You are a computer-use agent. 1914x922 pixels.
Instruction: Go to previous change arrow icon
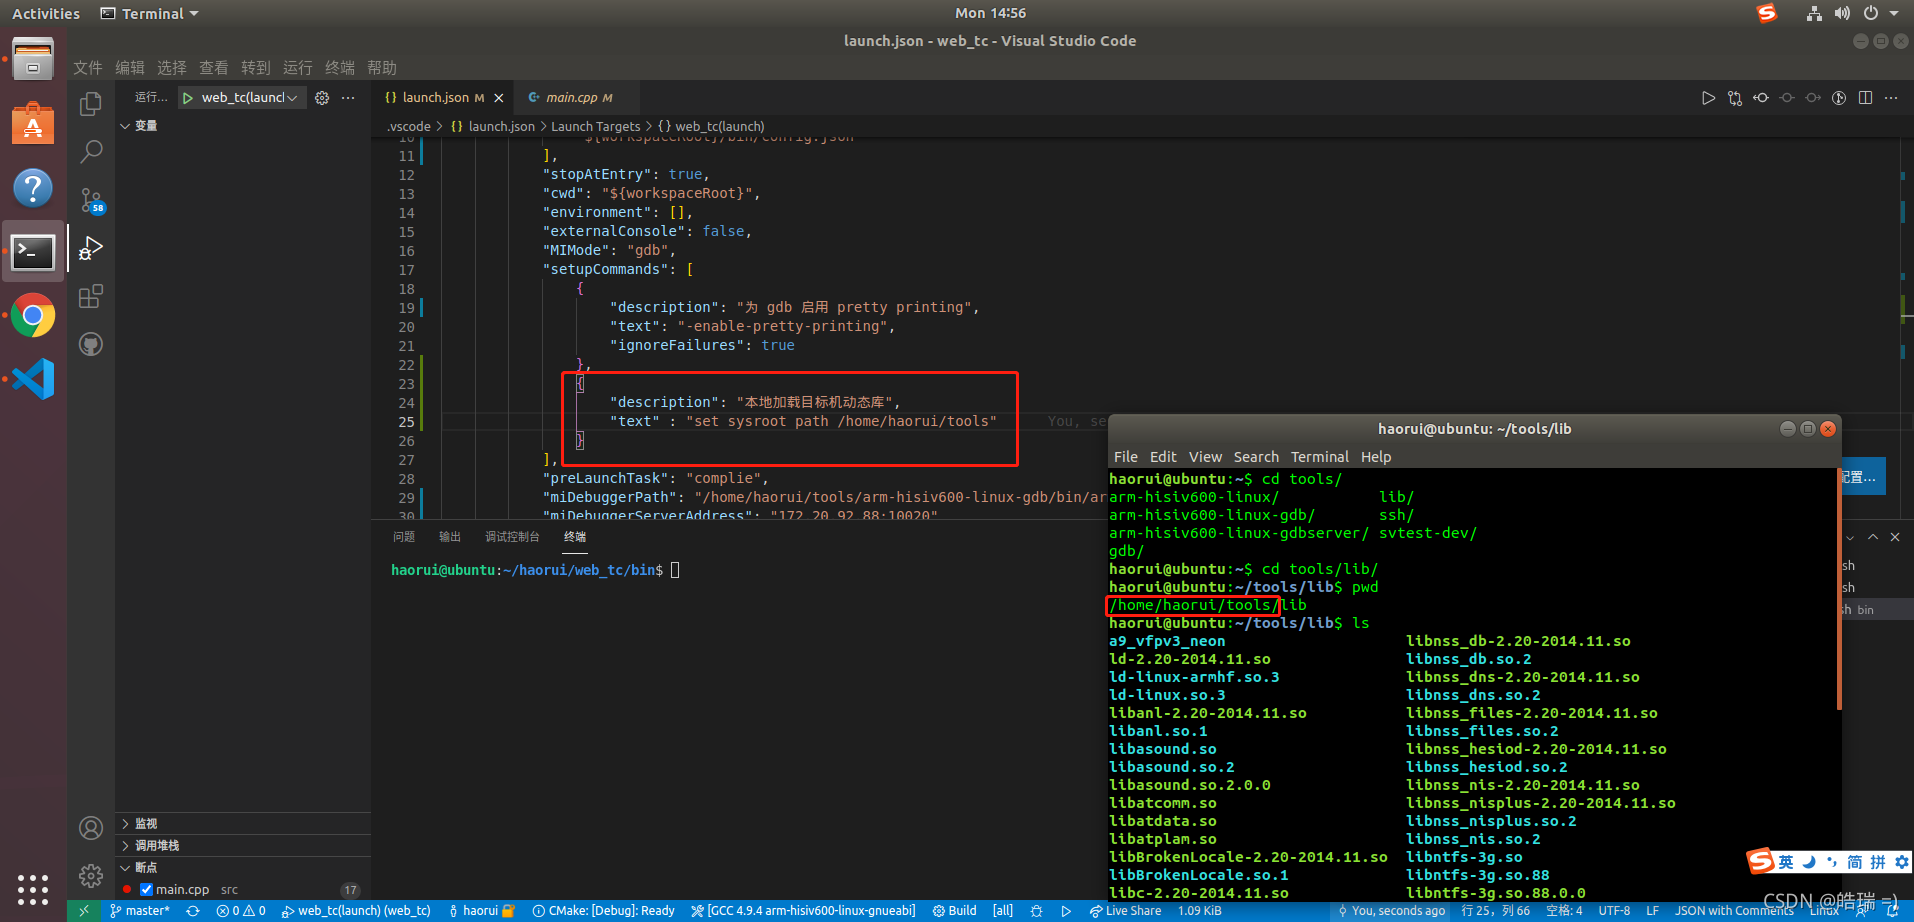coord(1761,98)
